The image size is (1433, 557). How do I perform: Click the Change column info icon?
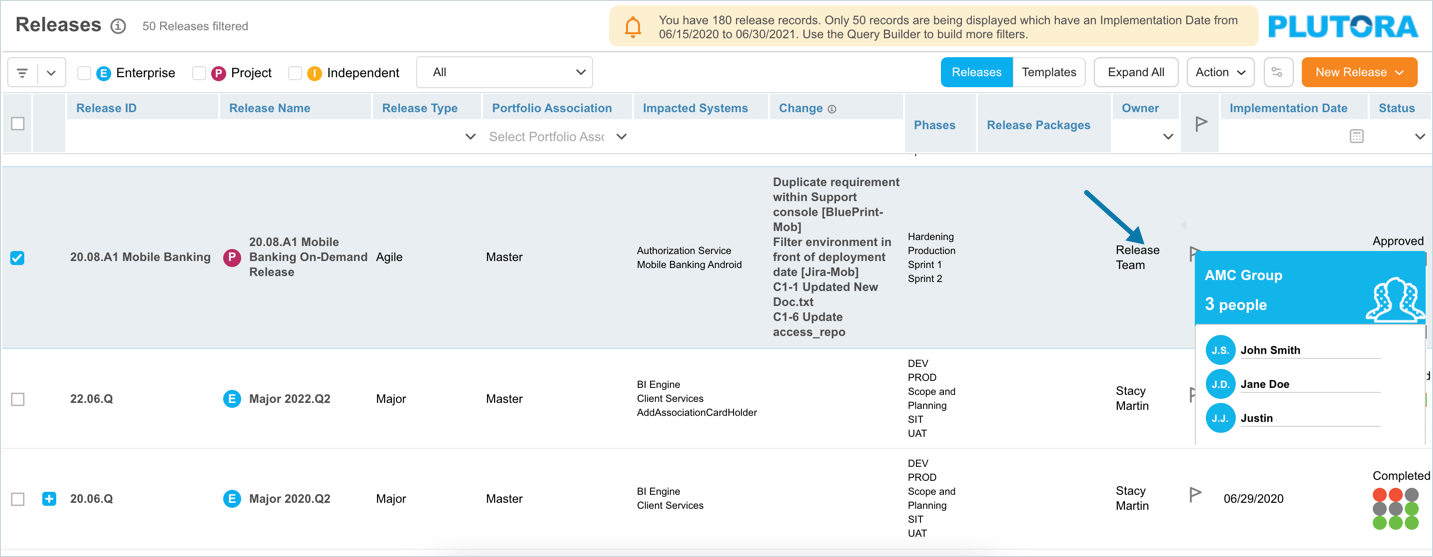(x=832, y=109)
